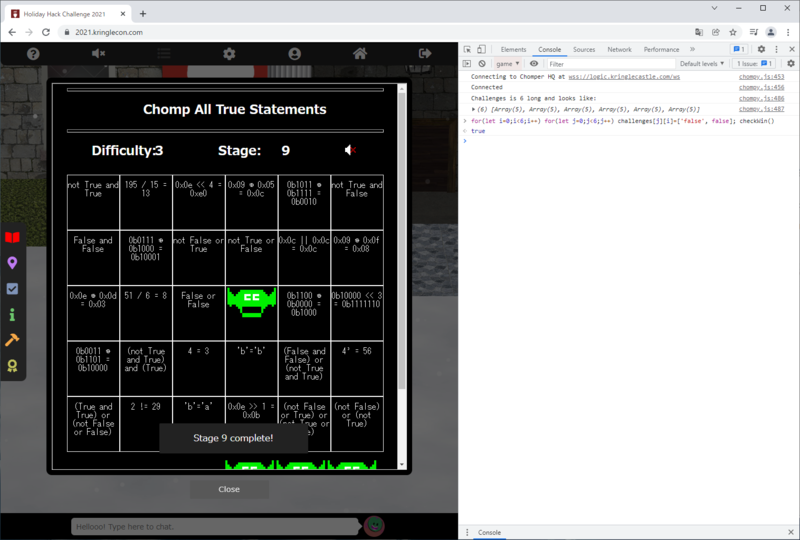This screenshot has width=800, height=540.
Task: Open the orange hammer hints icon
Action: pos(12,339)
